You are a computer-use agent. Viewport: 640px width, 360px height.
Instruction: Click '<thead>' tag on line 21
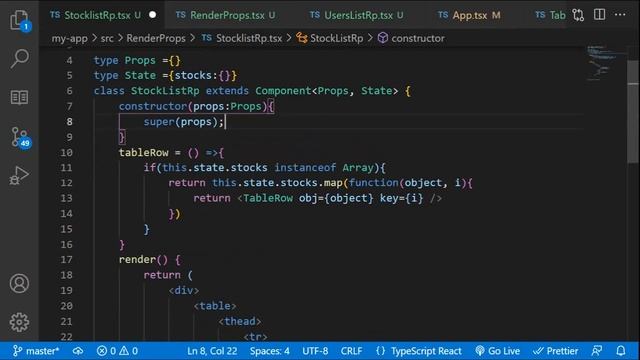tap(240, 322)
